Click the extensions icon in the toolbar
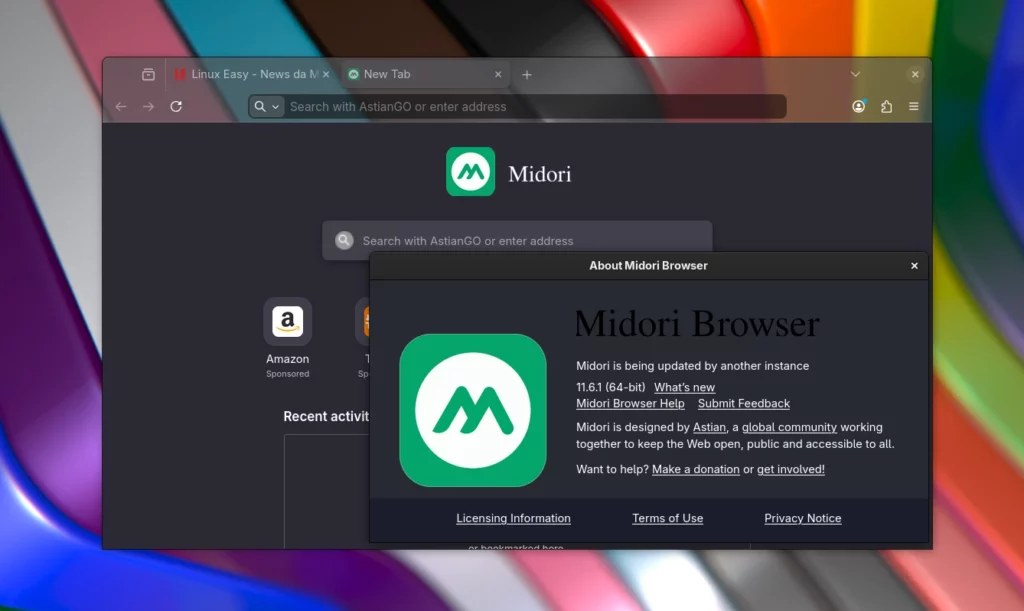The image size is (1024, 611). point(886,106)
